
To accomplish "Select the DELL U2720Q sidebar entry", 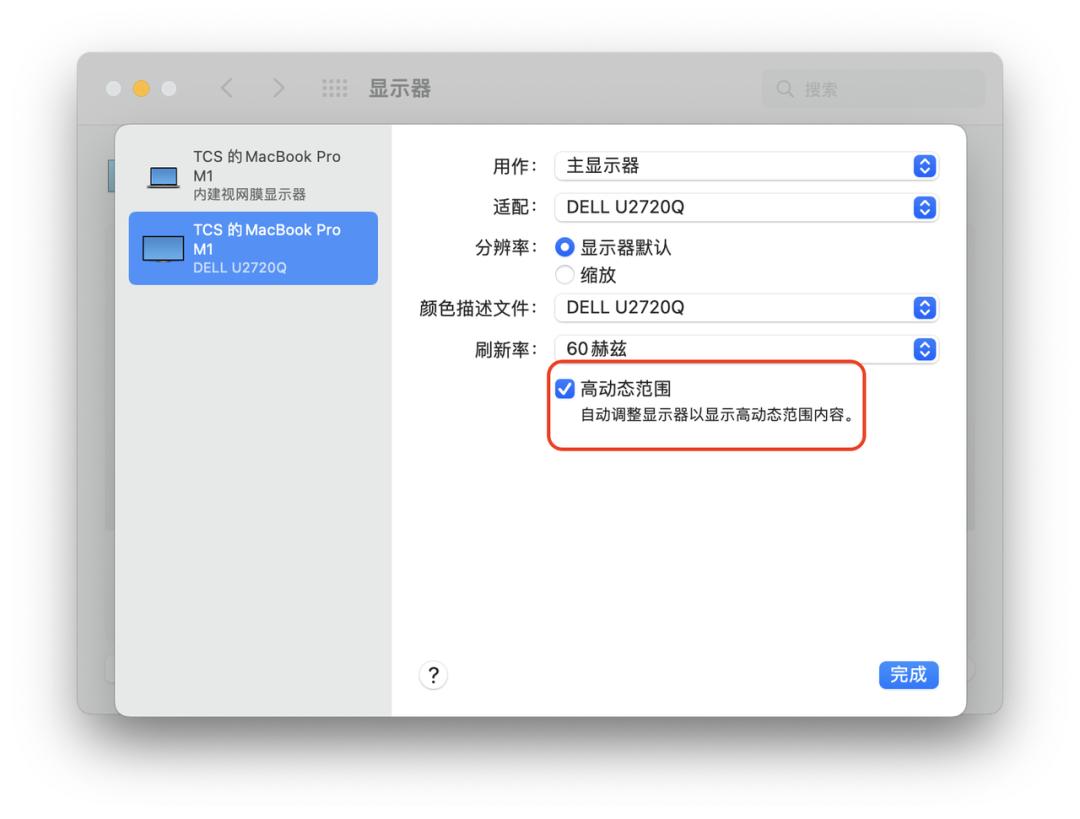I will click(x=253, y=248).
